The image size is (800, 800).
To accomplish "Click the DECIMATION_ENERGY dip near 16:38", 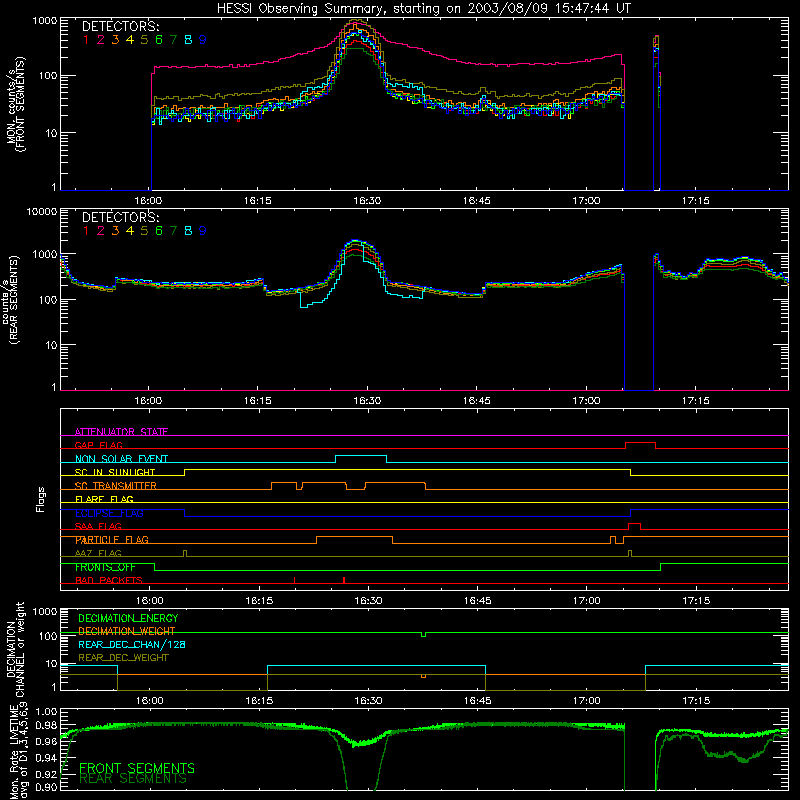I will pos(423,635).
